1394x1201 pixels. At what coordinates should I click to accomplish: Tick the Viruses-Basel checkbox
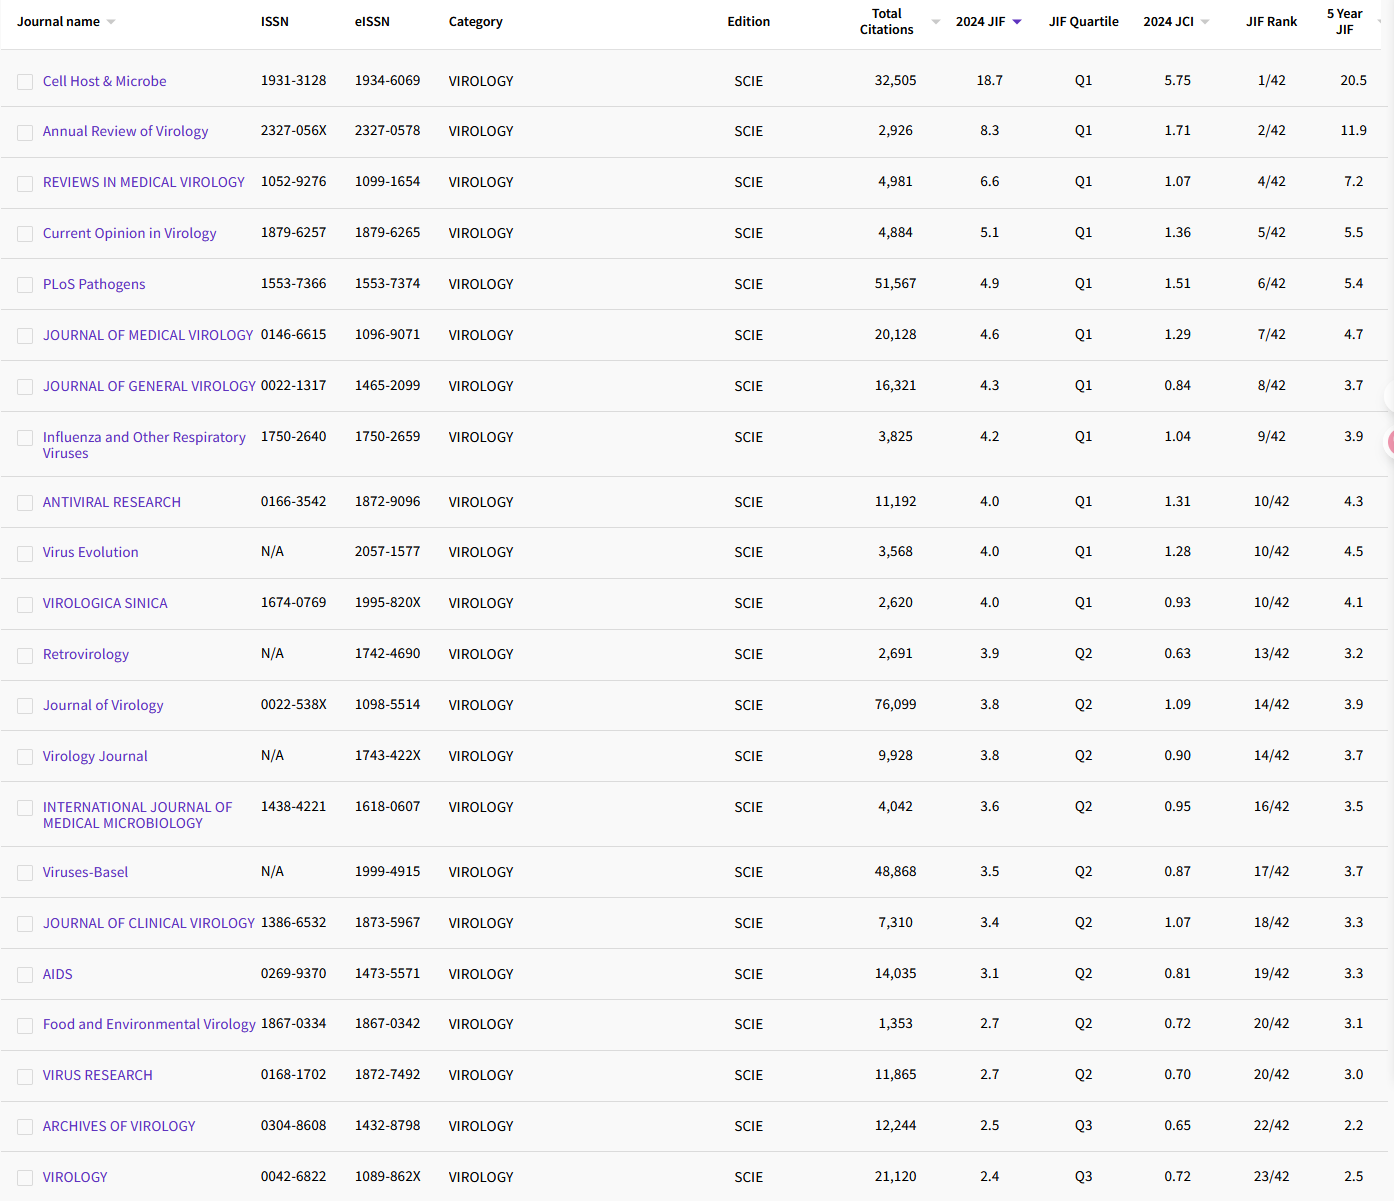point(25,873)
